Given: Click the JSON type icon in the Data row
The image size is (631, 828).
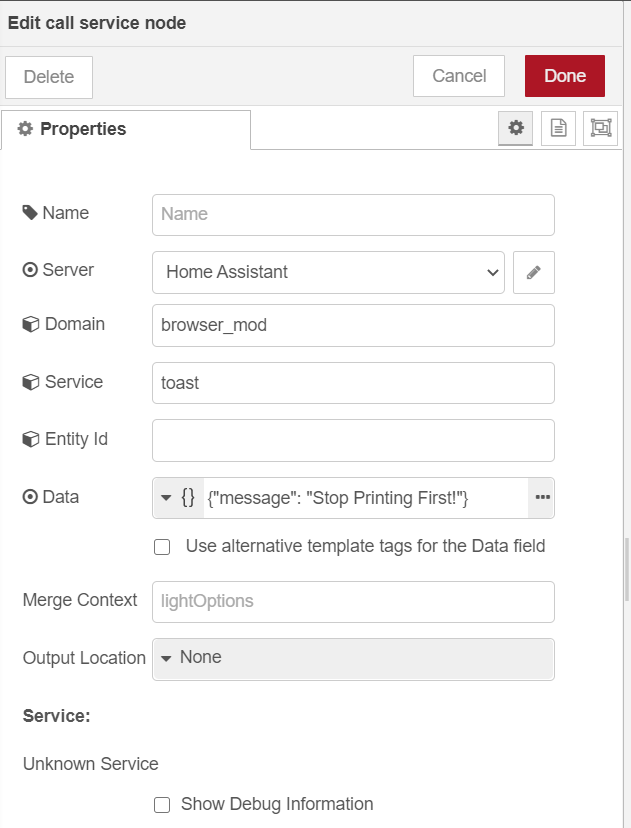Looking at the screenshot, I should (188, 498).
